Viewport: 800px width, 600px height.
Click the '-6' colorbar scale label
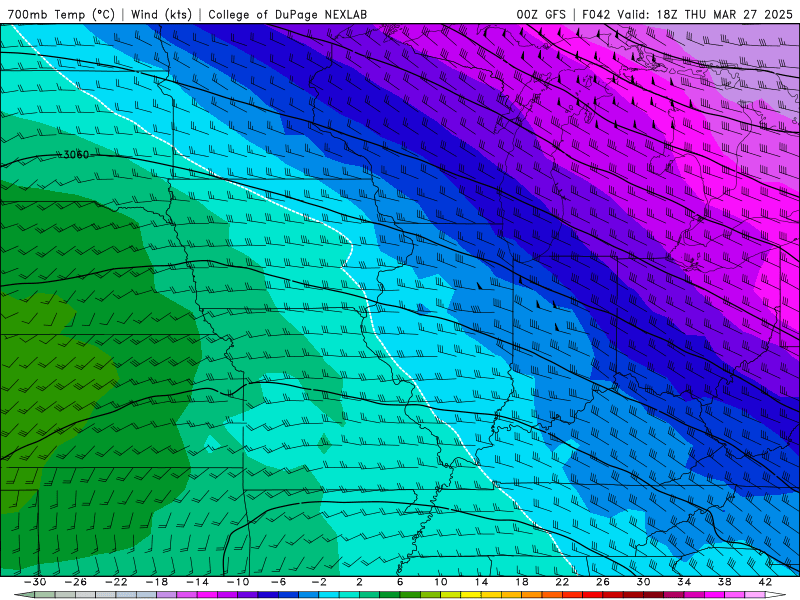(278, 582)
